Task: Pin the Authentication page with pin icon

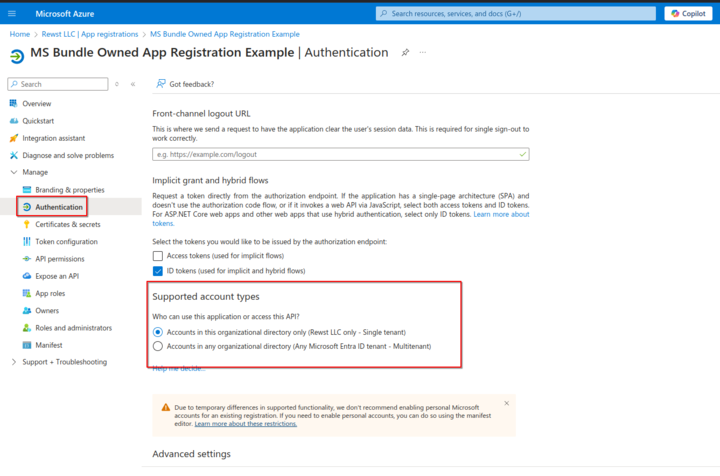Action: (405, 53)
